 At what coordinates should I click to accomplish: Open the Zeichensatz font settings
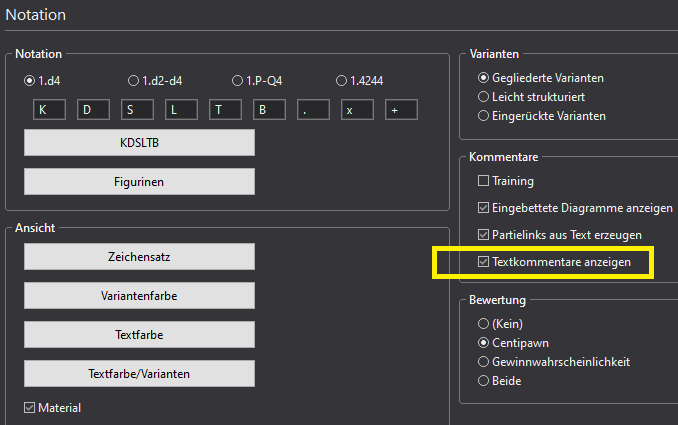(139, 256)
